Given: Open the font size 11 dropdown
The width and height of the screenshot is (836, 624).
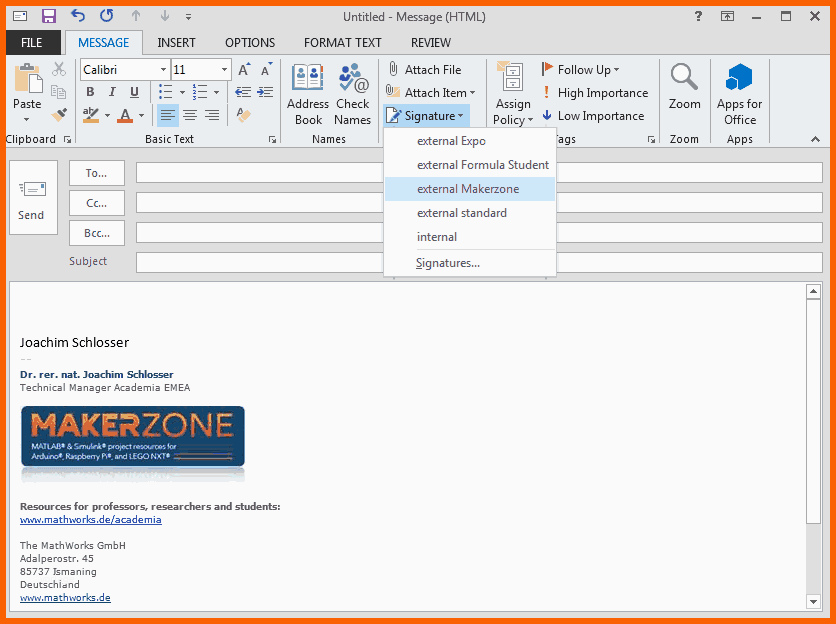Looking at the screenshot, I should pyautogui.click(x=224, y=70).
